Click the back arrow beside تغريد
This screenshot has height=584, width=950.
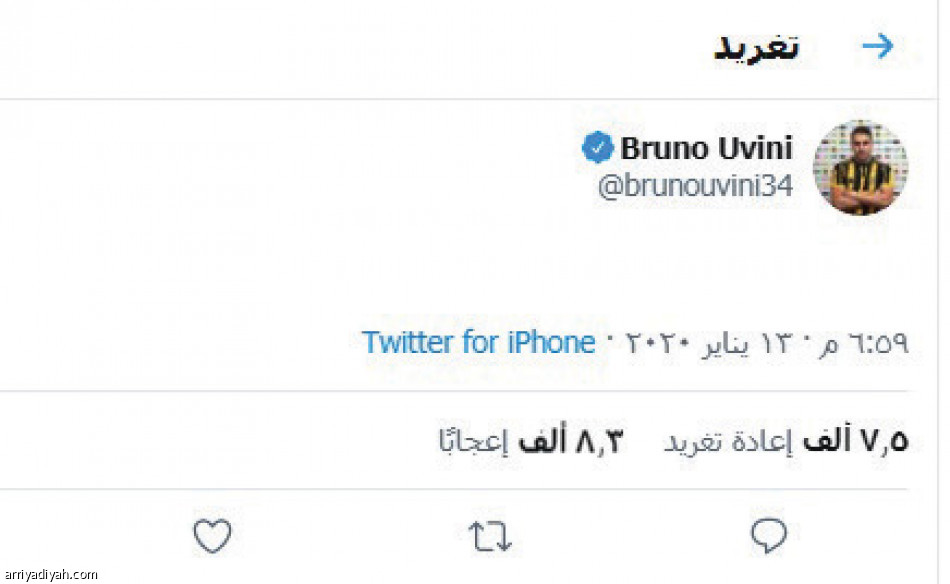click(x=878, y=45)
